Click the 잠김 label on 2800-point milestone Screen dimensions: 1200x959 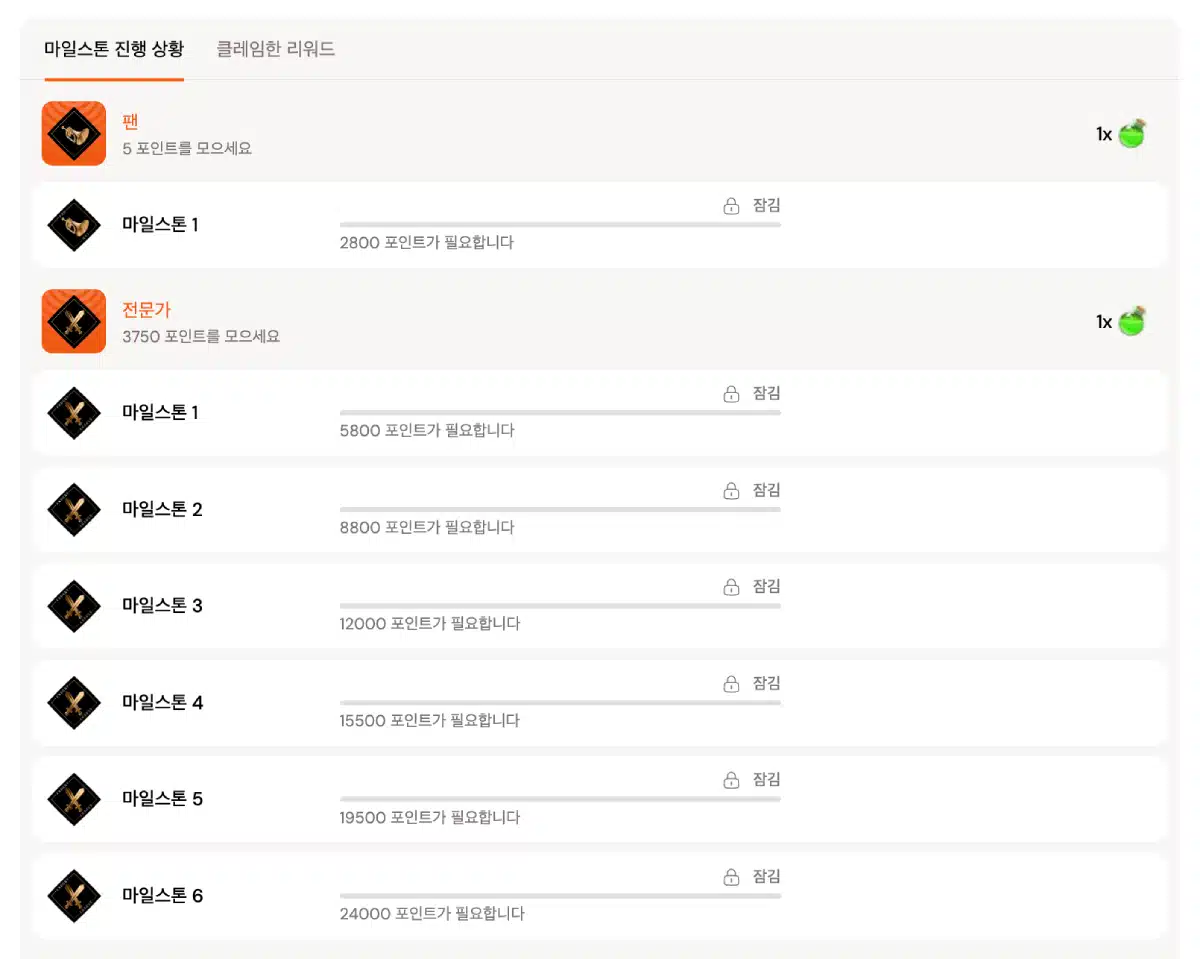click(x=766, y=206)
